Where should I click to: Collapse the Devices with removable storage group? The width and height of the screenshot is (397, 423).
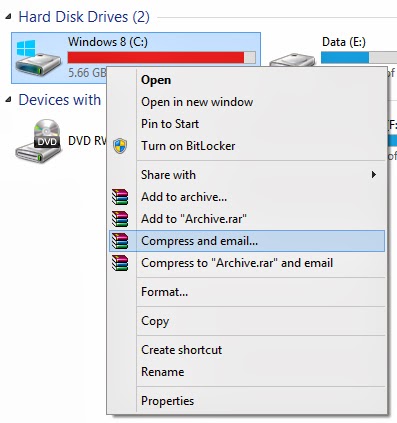click(9, 99)
